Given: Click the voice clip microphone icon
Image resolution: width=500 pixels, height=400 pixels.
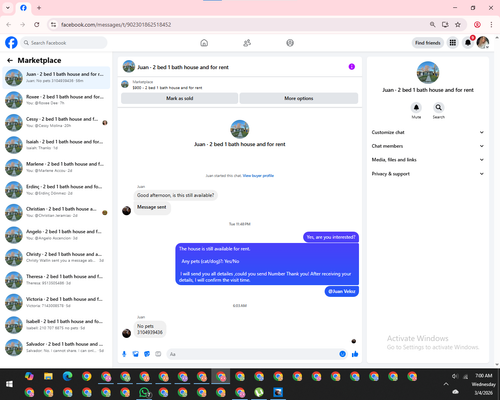Looking at the screenshot, I should click(124, 354).
